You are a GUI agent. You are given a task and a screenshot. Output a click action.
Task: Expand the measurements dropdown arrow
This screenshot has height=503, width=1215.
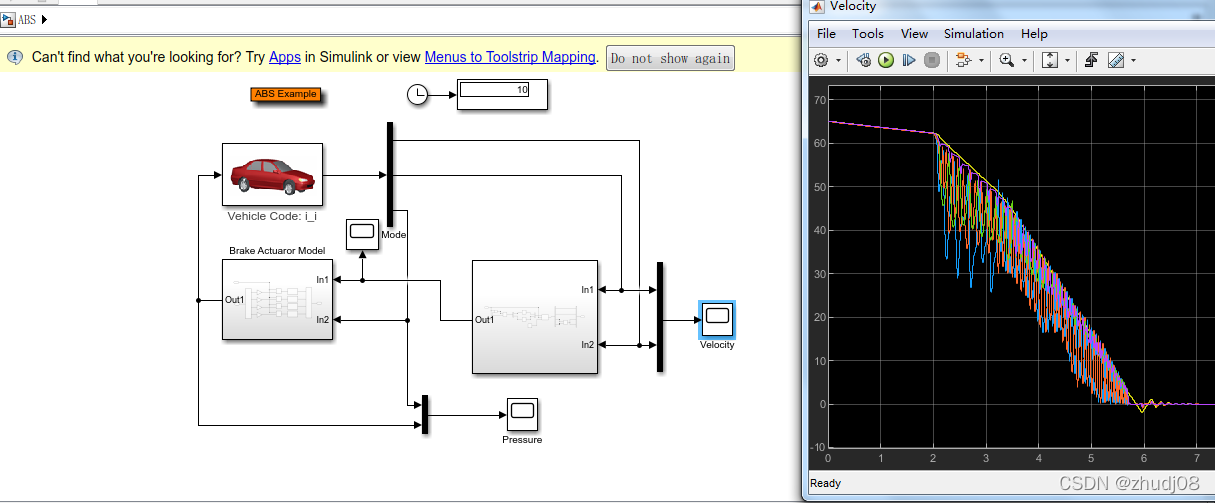click(x=1134, y=61)
